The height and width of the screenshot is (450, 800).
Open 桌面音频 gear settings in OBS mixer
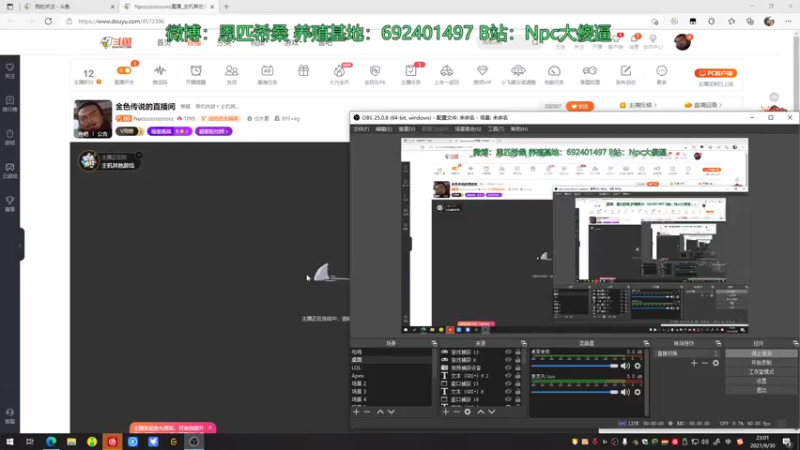click(637, 366)
